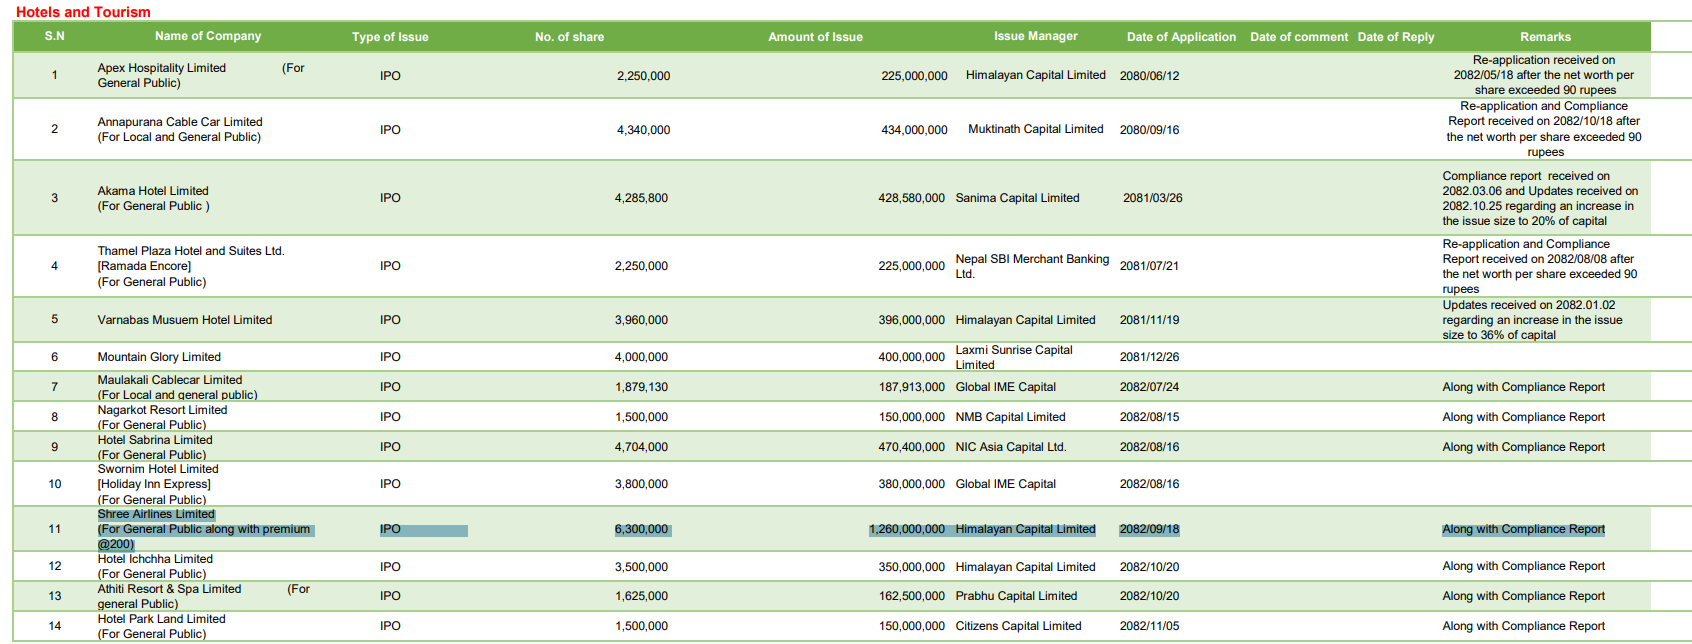Select the 'Amount of Issue' column header
This screenshot has width=1692, height=644.
(815, 37)
